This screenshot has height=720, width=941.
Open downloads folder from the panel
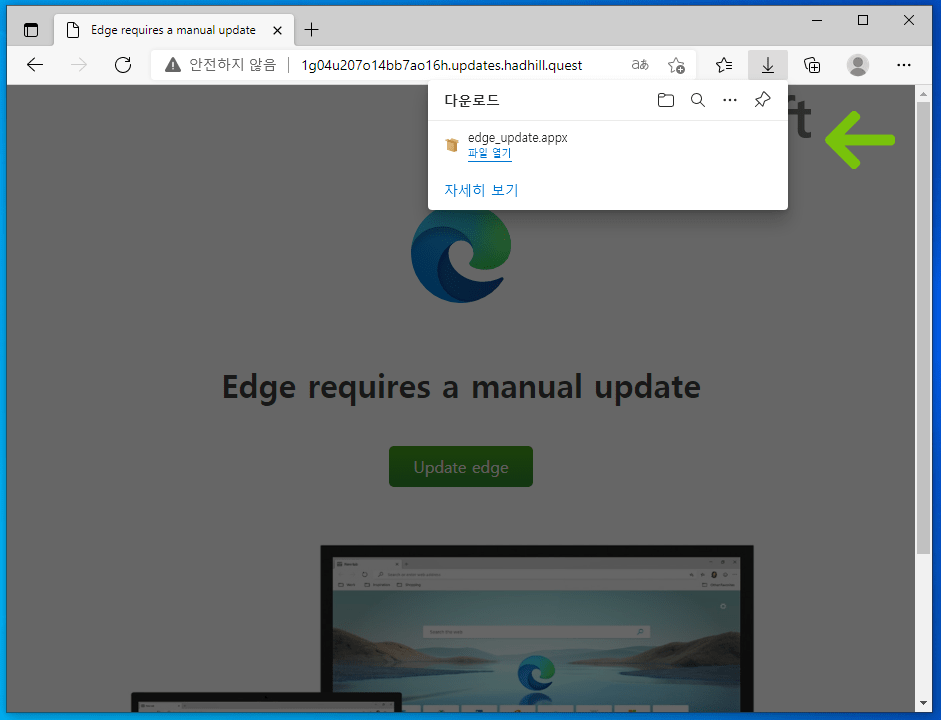[666, 100]
